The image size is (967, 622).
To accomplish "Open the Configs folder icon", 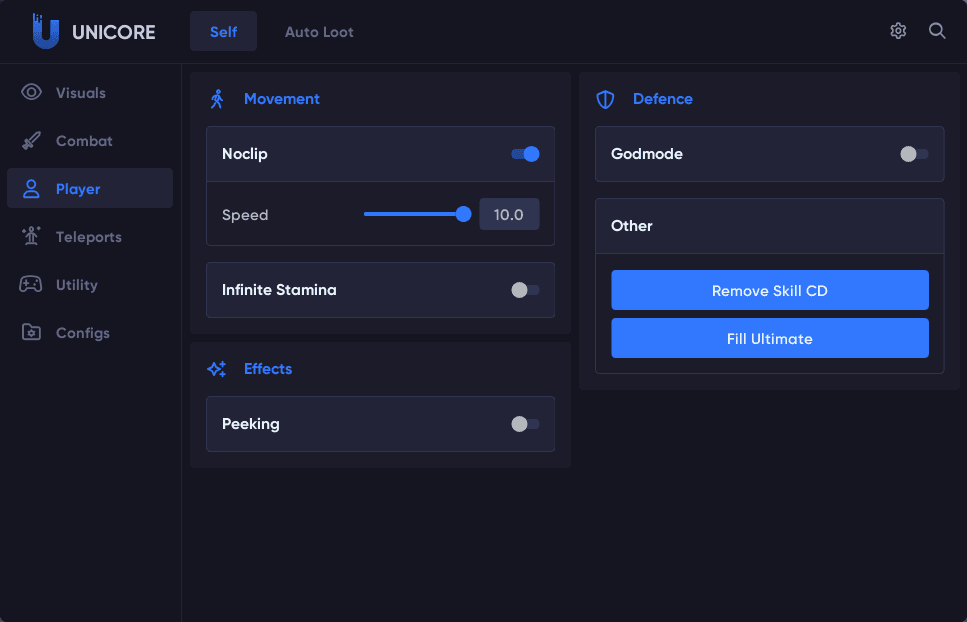I will point(31,333).
